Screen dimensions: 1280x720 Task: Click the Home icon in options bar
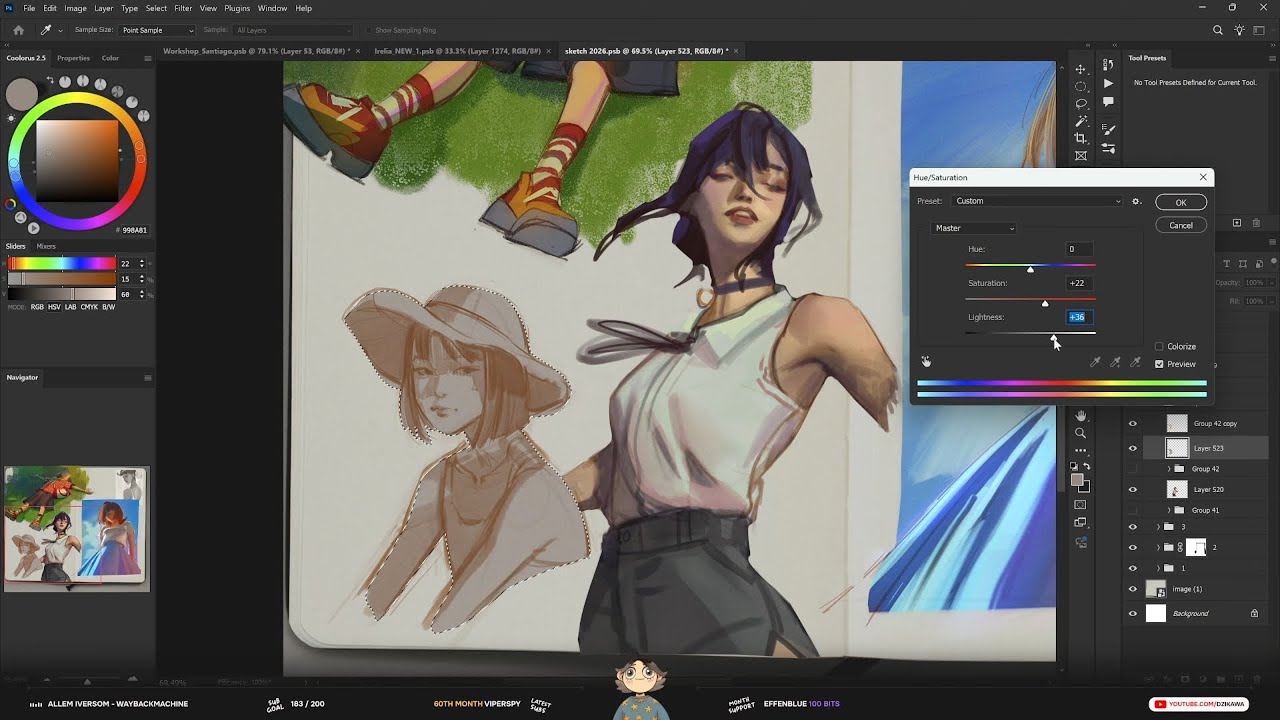click(x=18, y=30)
